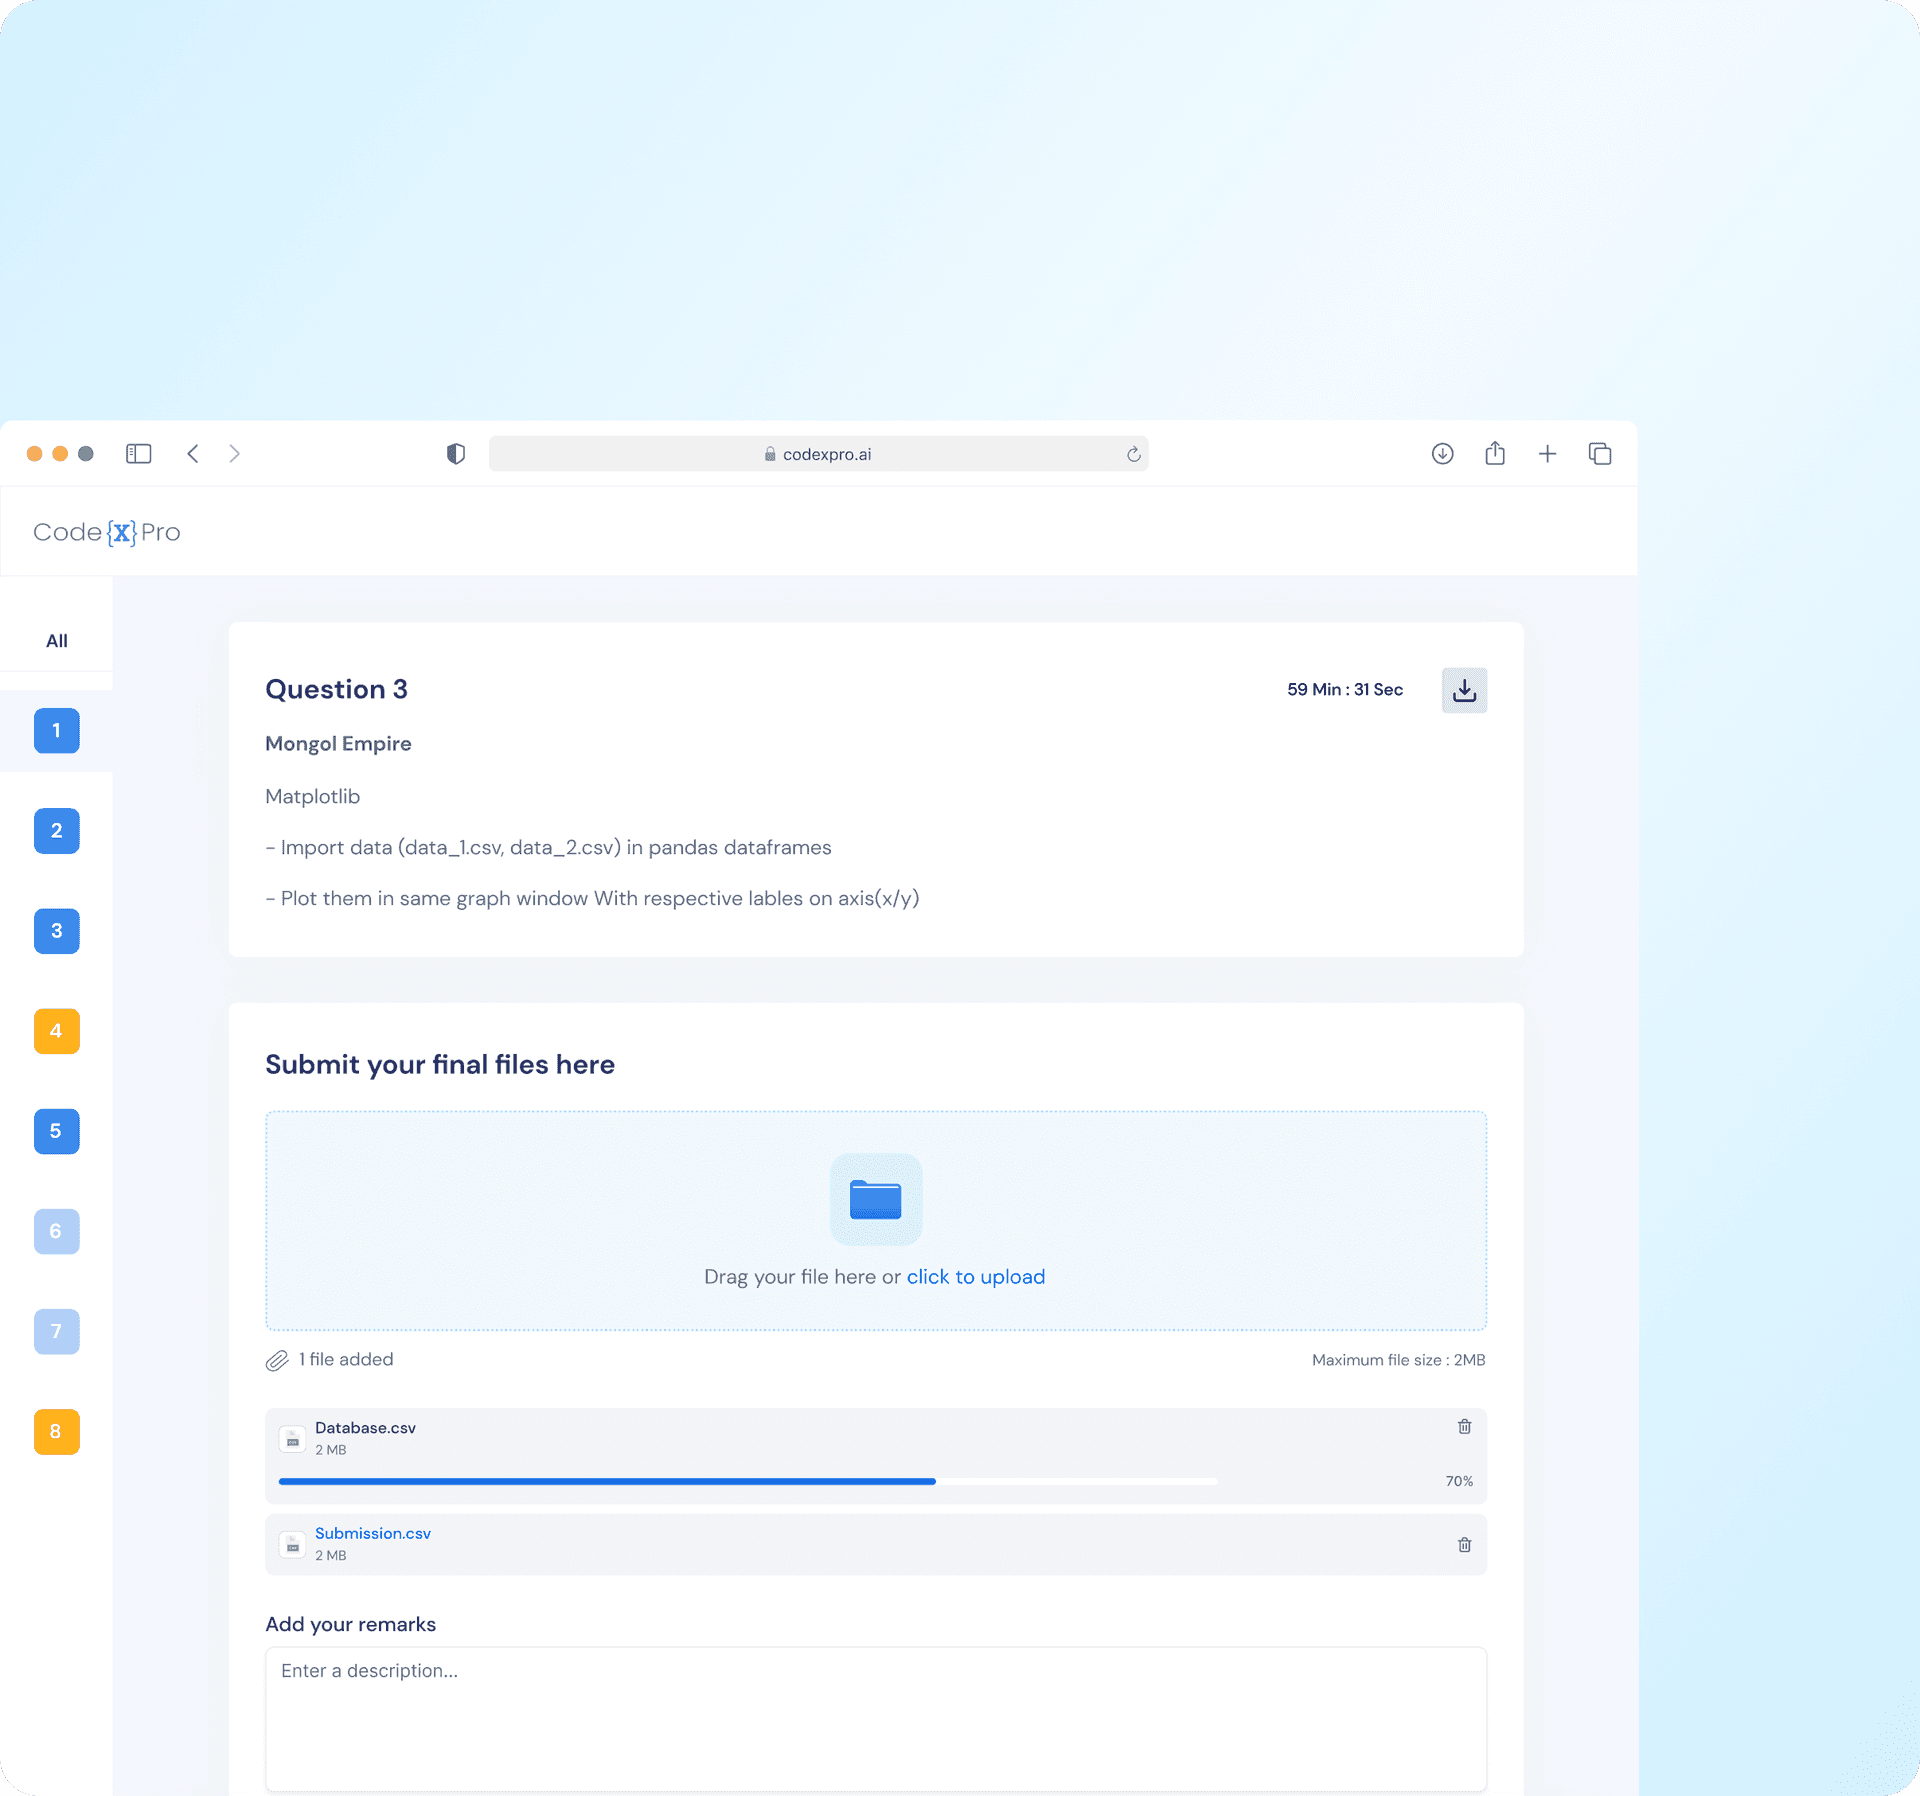Delete Submission.csv with its trash icon
This screenshot has height=1796, width=1920.
click(1464, 1545)
